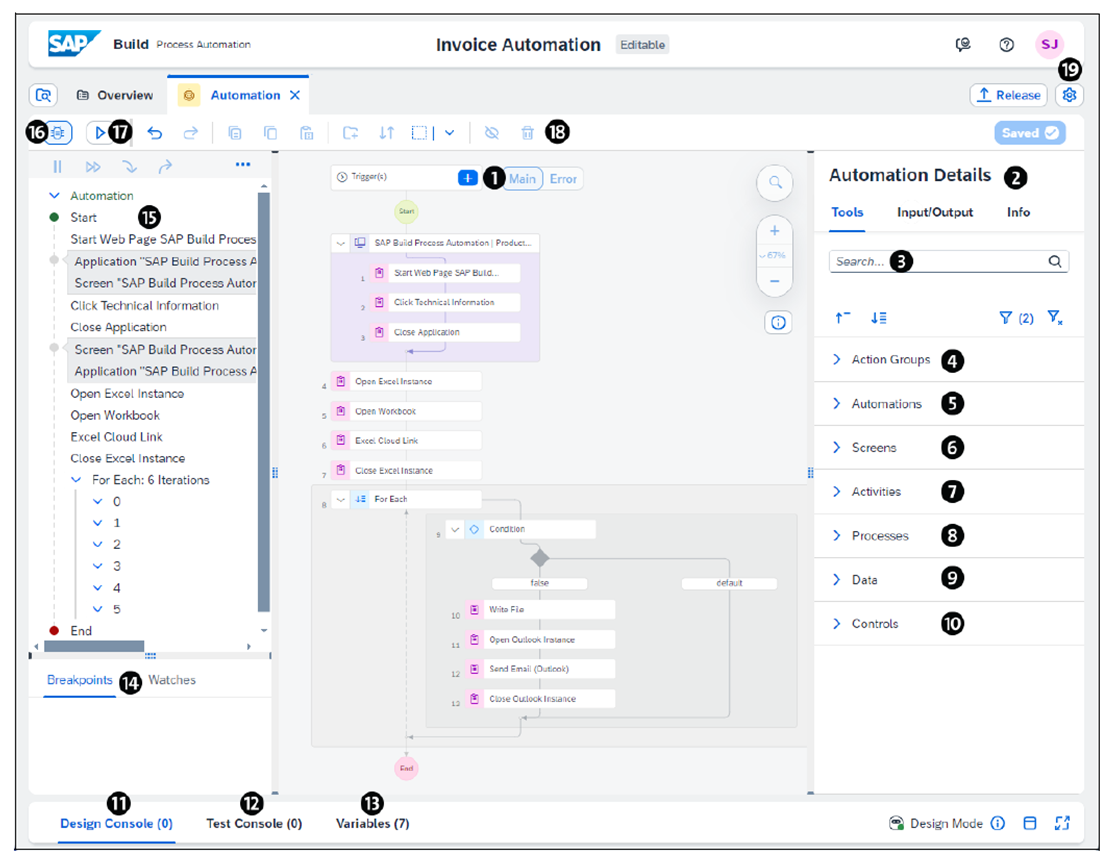Click the SJ user avatar
1113x860 pixels.
(x=1049, y=45)
